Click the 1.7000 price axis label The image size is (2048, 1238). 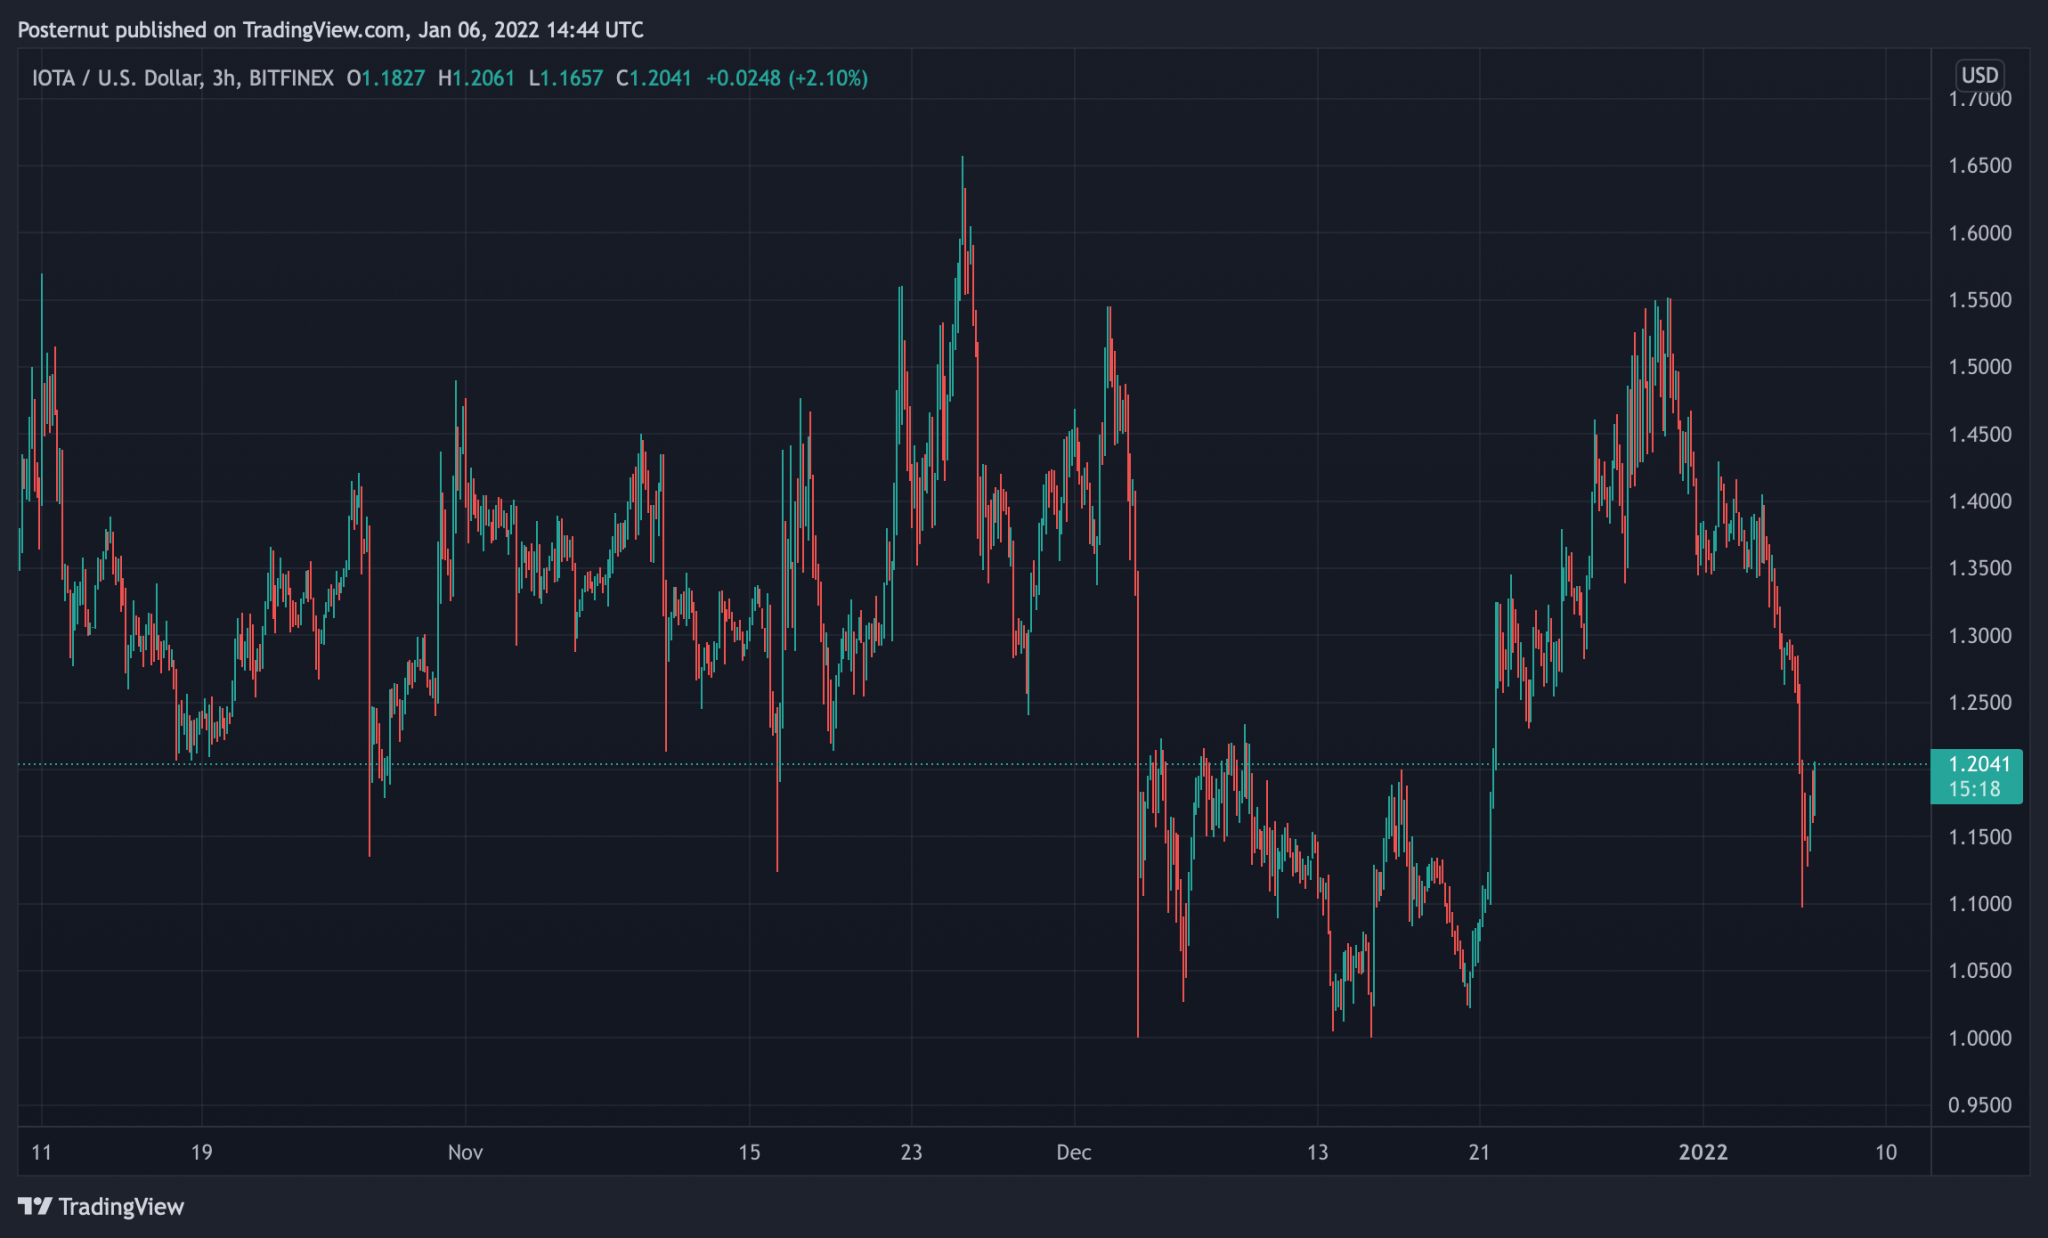click(1980, 99)
